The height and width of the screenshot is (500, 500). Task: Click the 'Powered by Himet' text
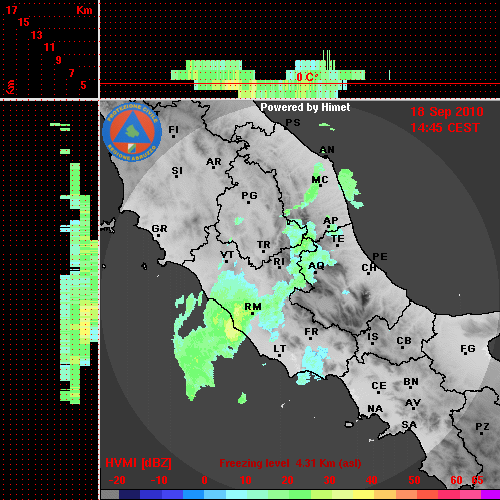[305, 107]
